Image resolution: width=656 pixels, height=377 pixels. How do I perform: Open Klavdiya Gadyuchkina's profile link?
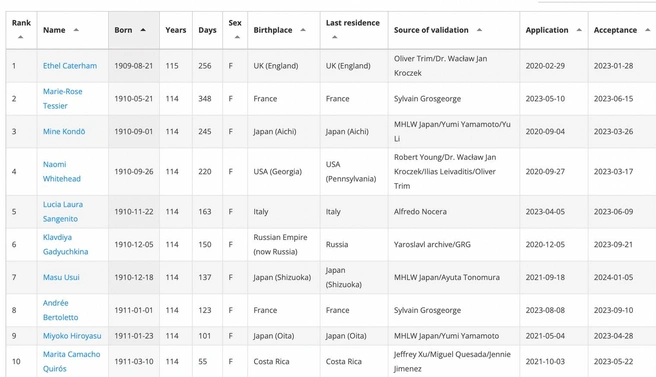(65, 244)
